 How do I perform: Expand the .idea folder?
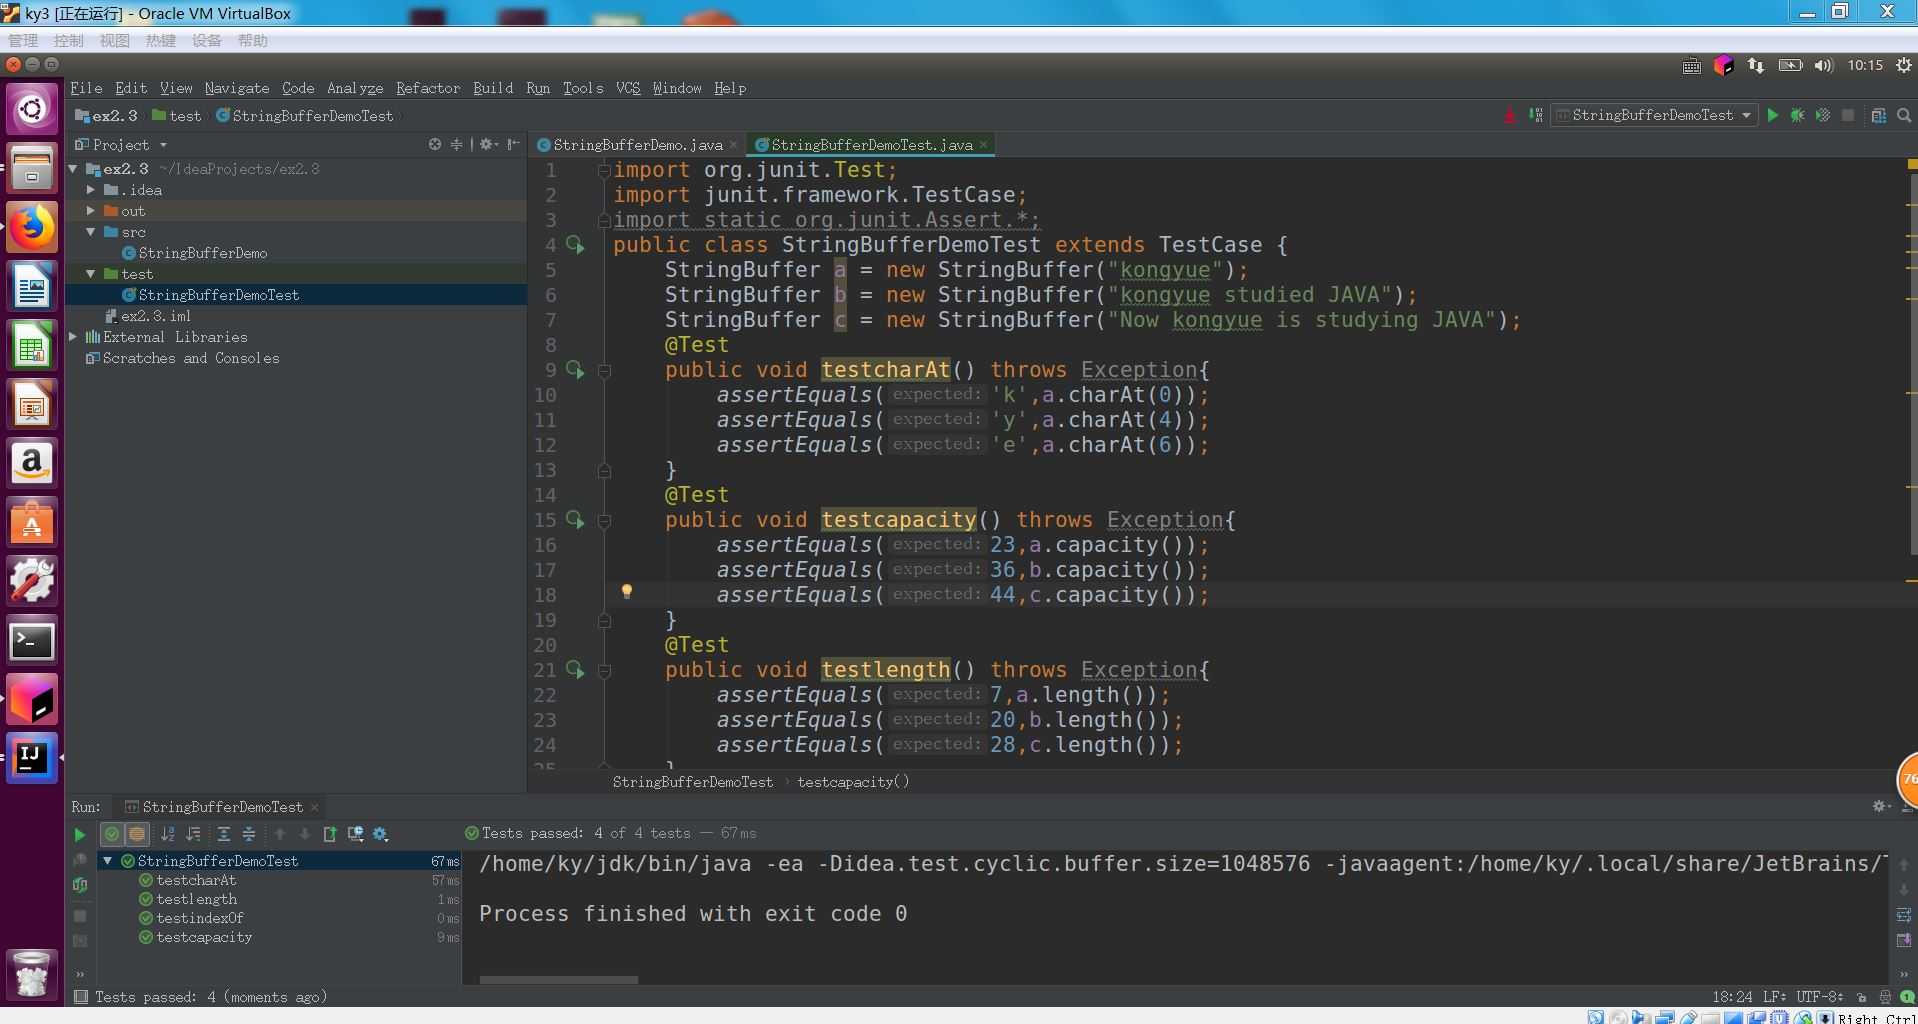(x=91, y=190)
